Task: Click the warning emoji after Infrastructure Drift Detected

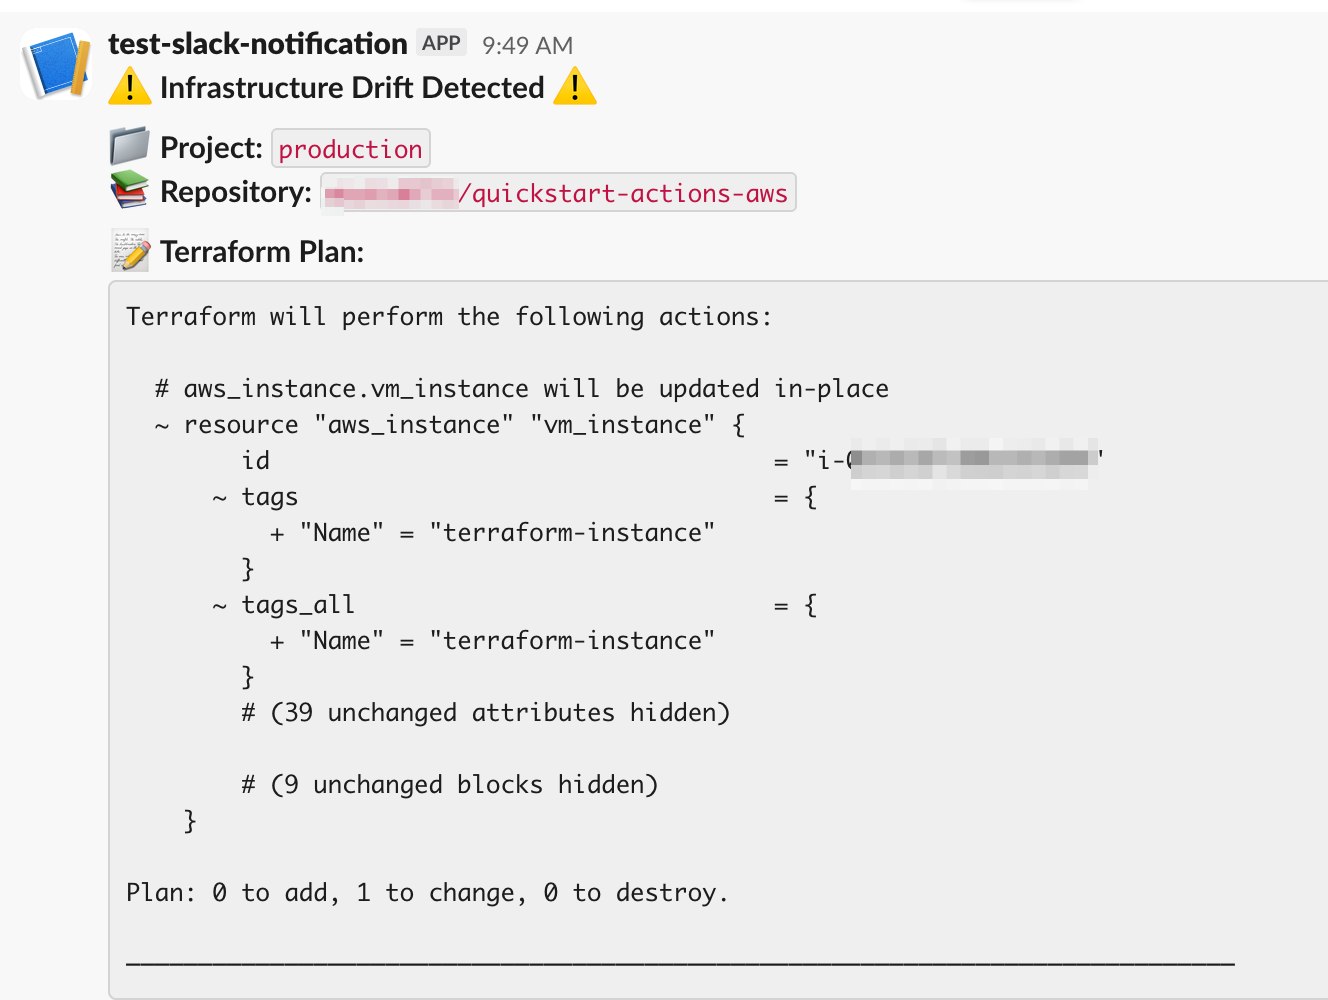Action: [575, 88]
